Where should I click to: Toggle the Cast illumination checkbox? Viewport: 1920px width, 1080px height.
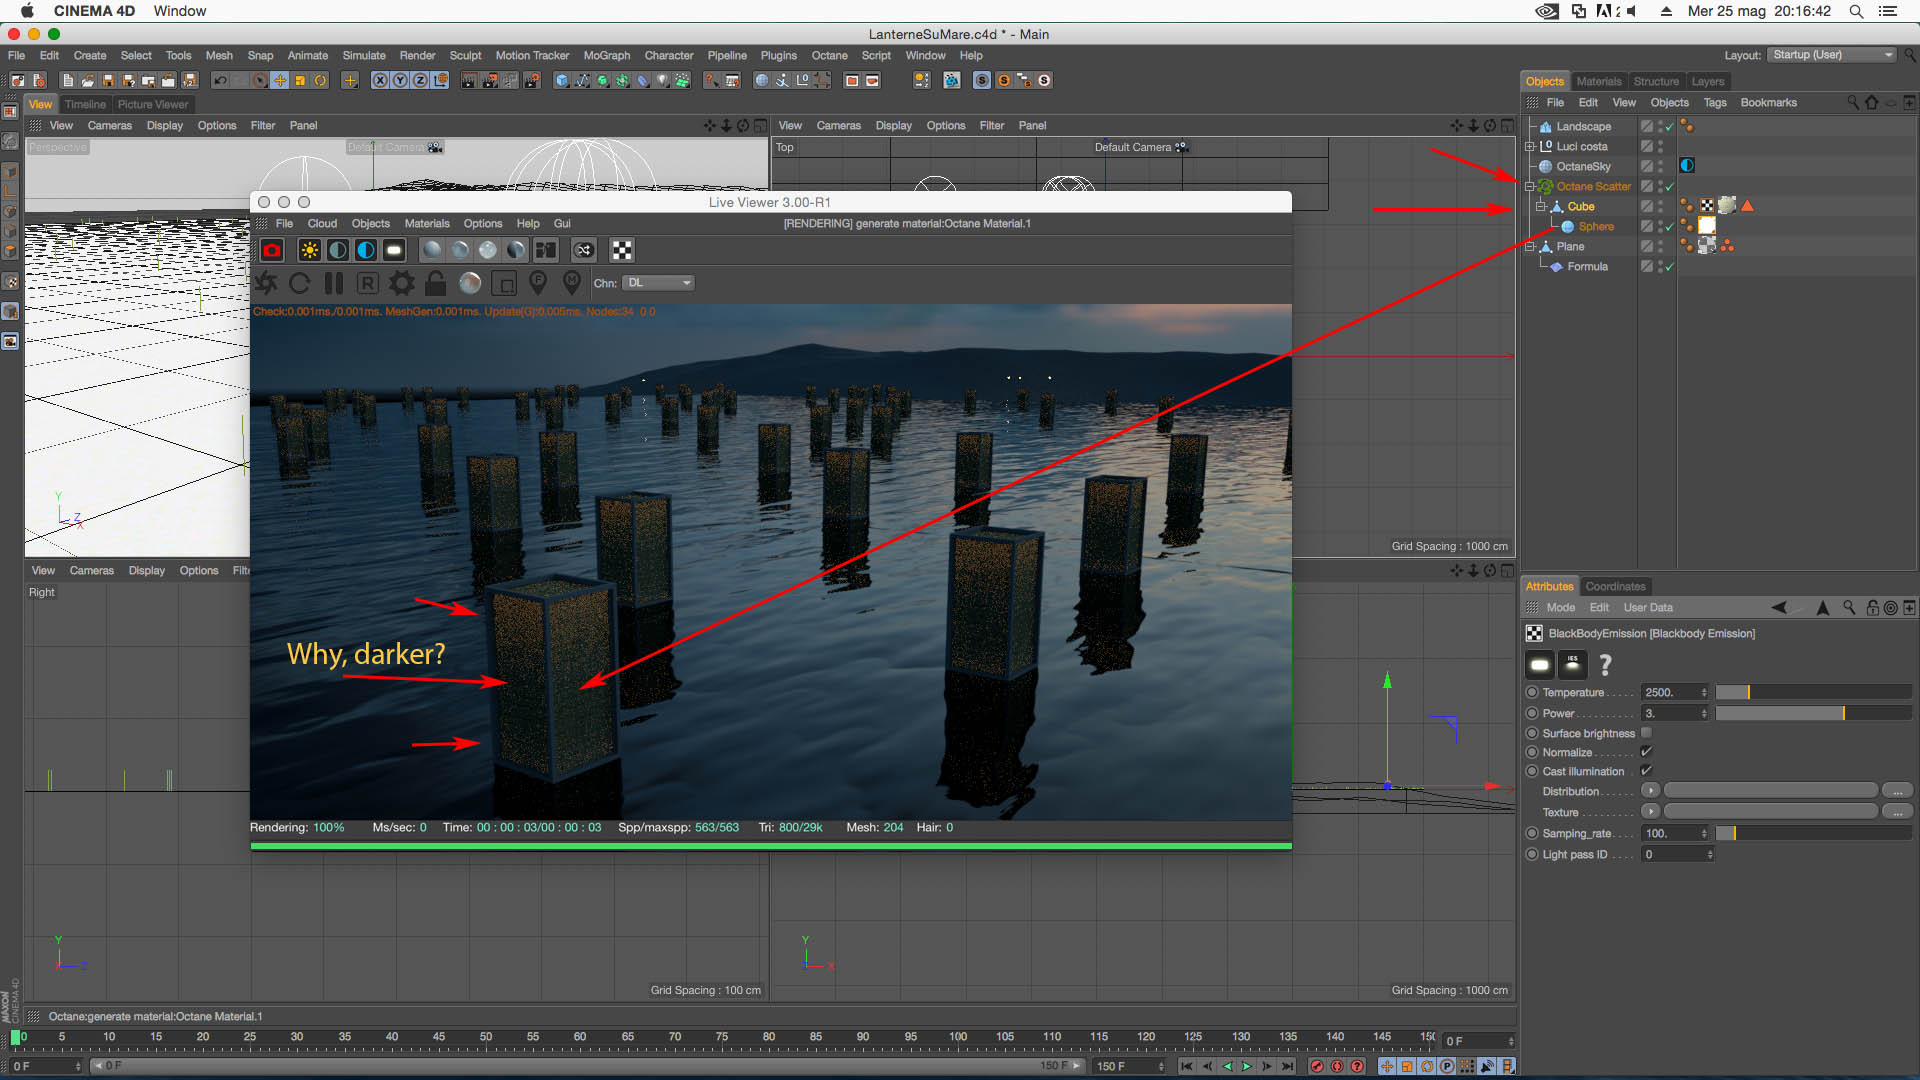click(1646, 771)
